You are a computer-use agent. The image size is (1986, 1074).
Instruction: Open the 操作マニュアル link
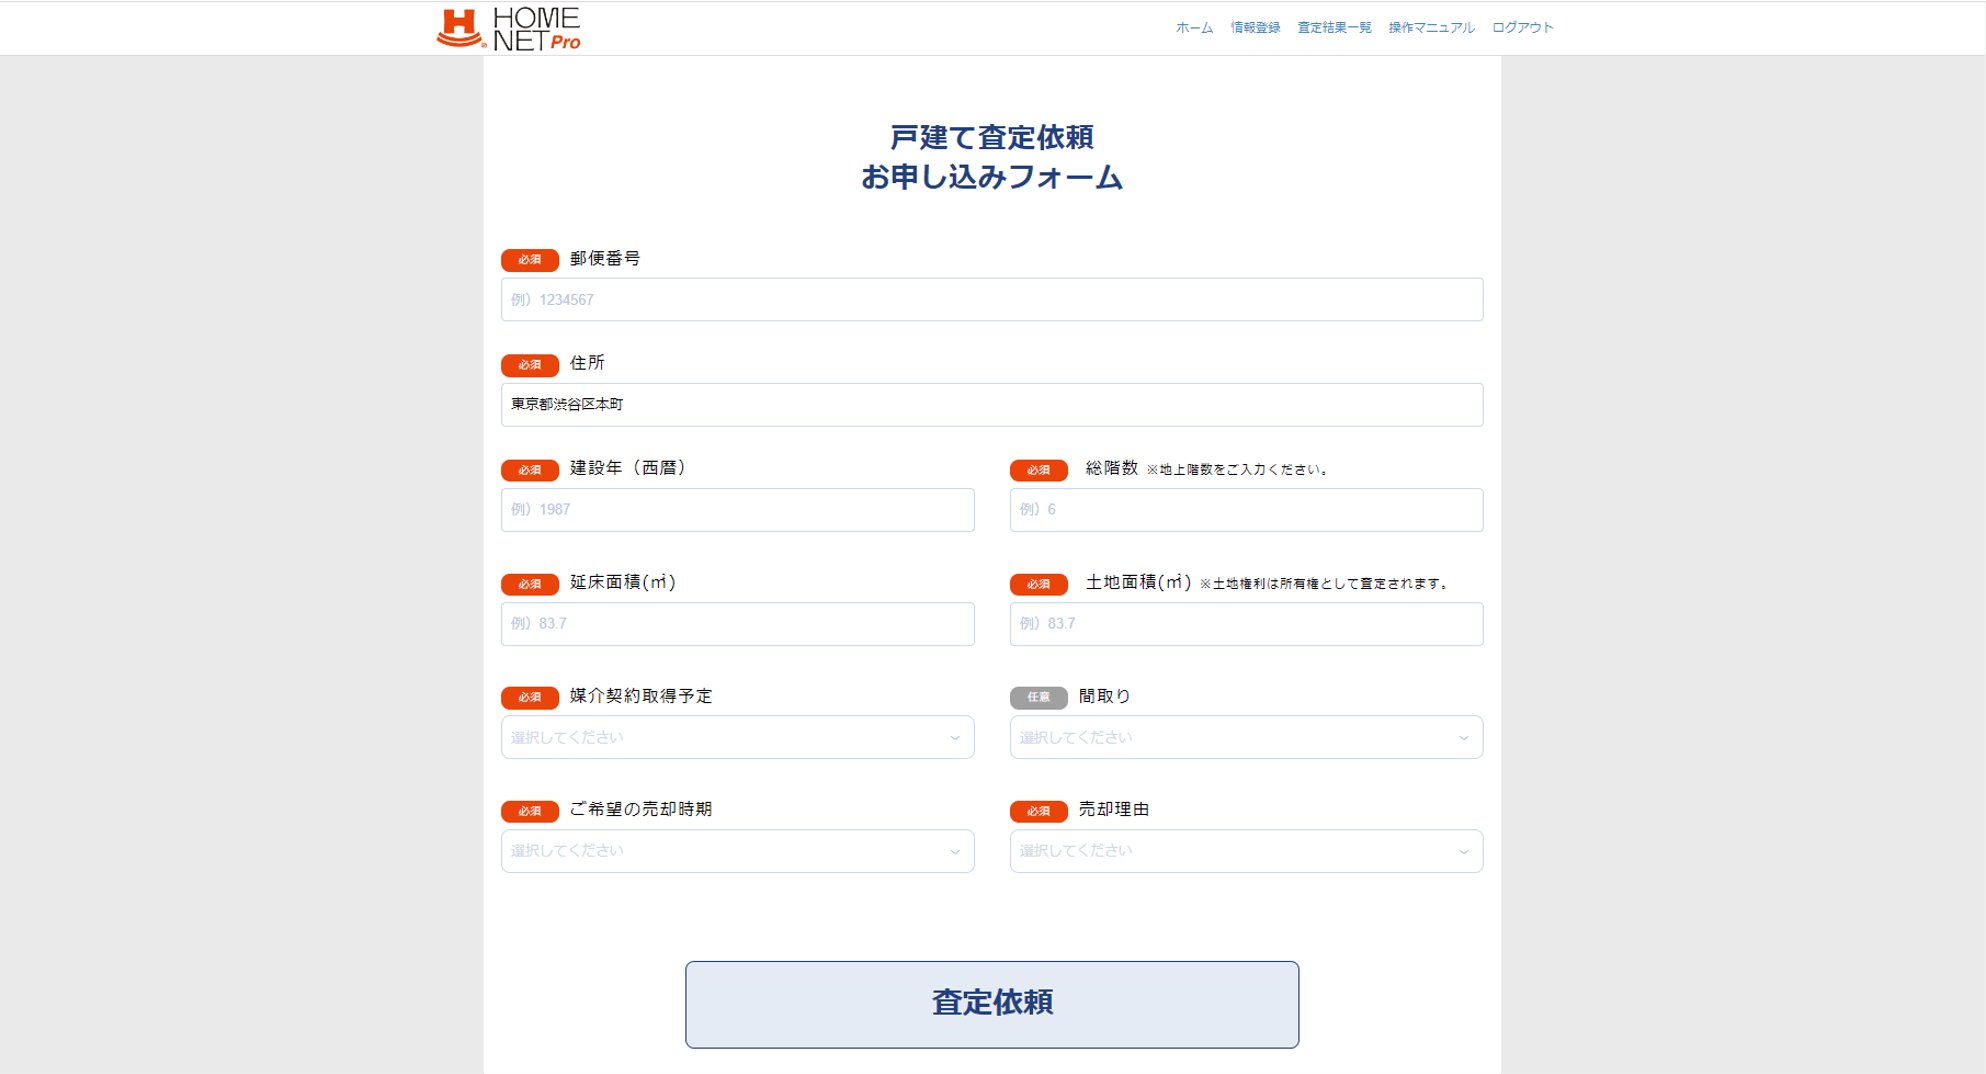tap(1430, 28)
